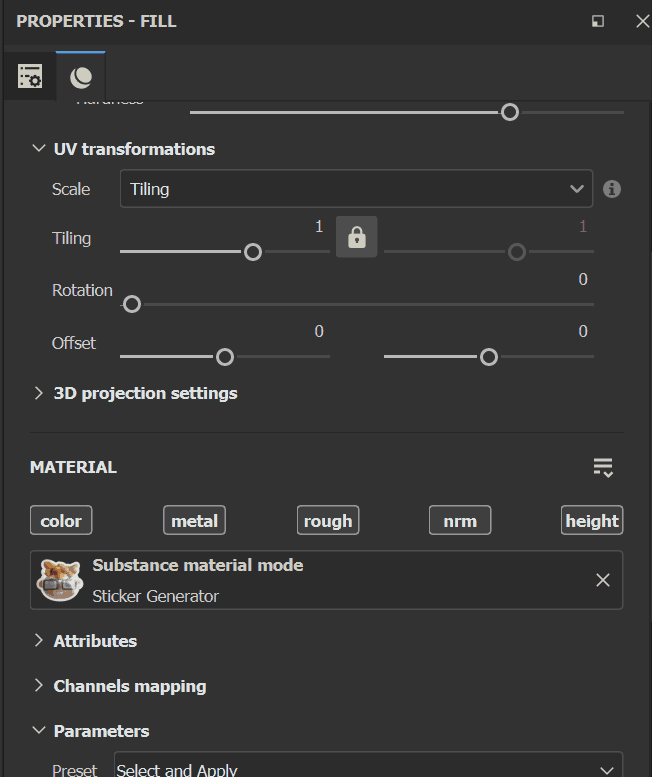652x777 pixels.
Task: Expand the Attributes section
Action: (x=39, y=641)
